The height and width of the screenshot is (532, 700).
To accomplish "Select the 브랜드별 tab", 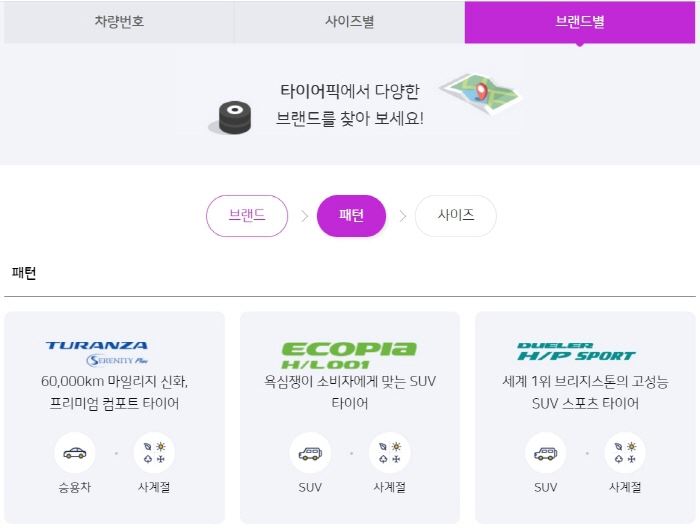I will point(580,21).
